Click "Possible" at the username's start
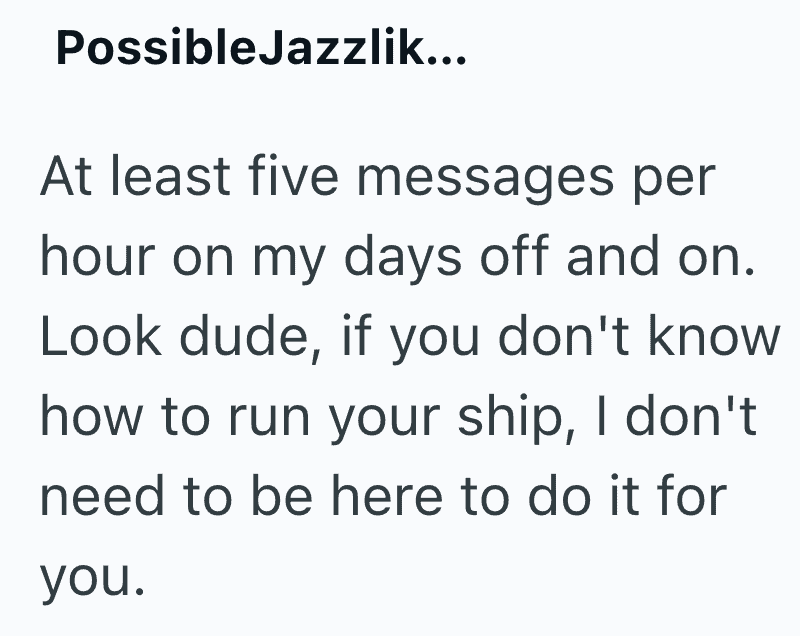This screenshot has width=800, height=636. [x=158, y=50]
